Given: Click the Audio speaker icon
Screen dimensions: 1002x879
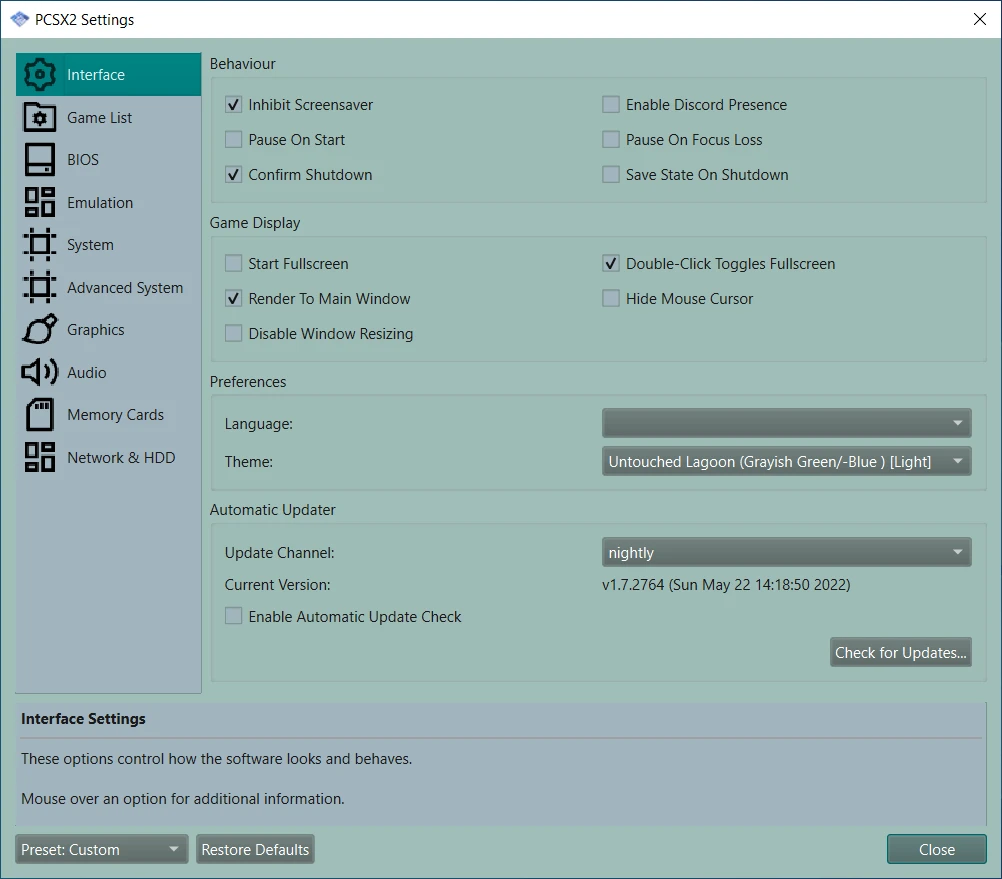Looking at the screenshot, I should (39, 373).
